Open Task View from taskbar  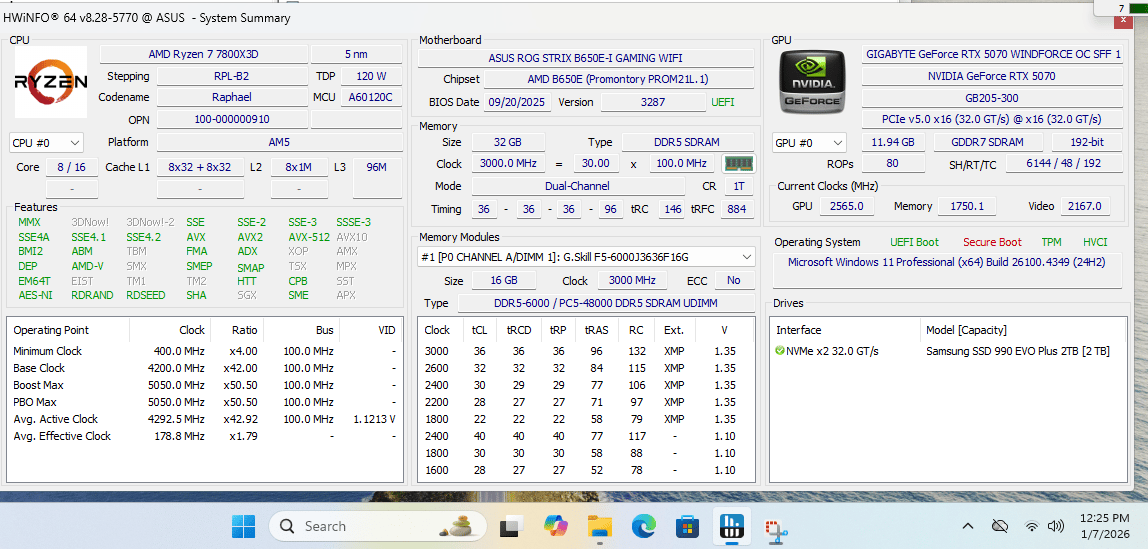click(511, 526)
